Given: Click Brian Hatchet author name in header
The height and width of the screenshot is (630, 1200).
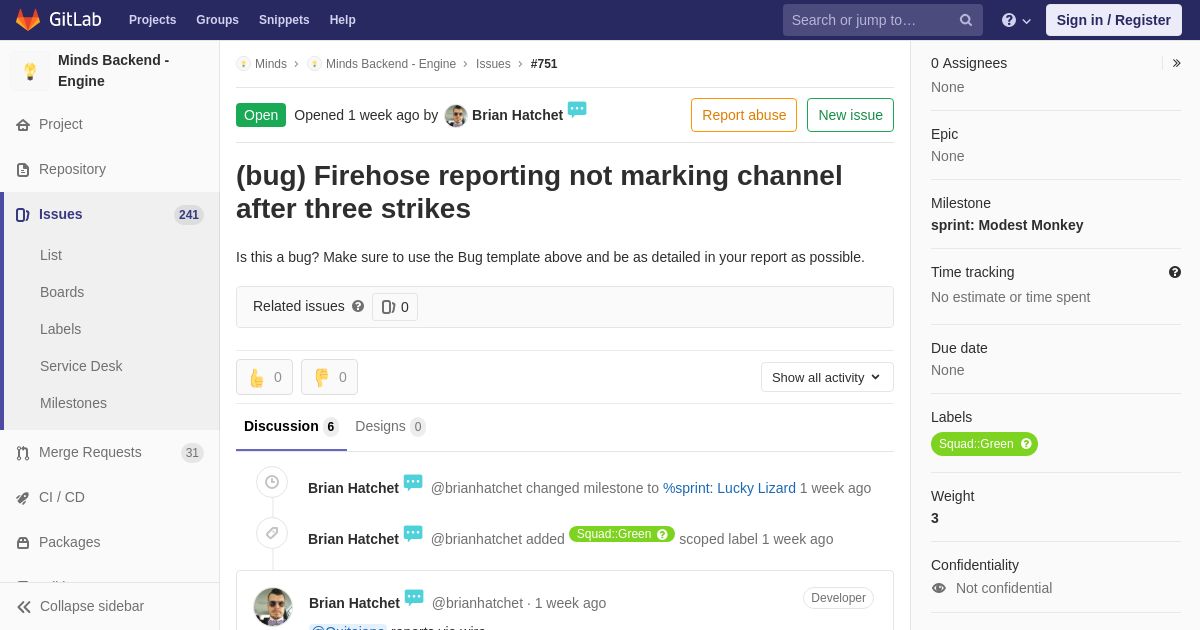Looking at the screenshot, I should click(517, 115).
